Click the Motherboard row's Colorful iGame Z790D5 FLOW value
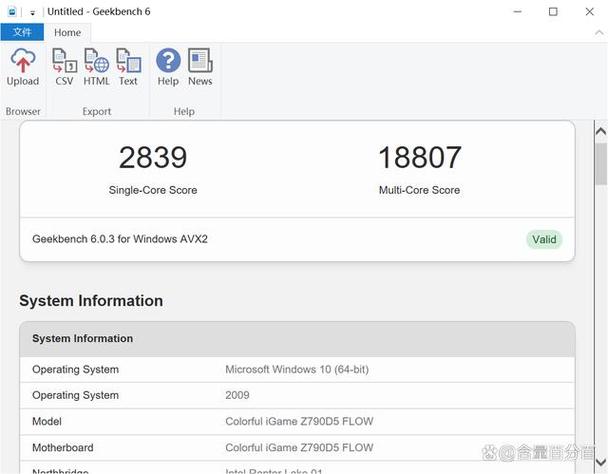608x474 pixels. [299, 448]
